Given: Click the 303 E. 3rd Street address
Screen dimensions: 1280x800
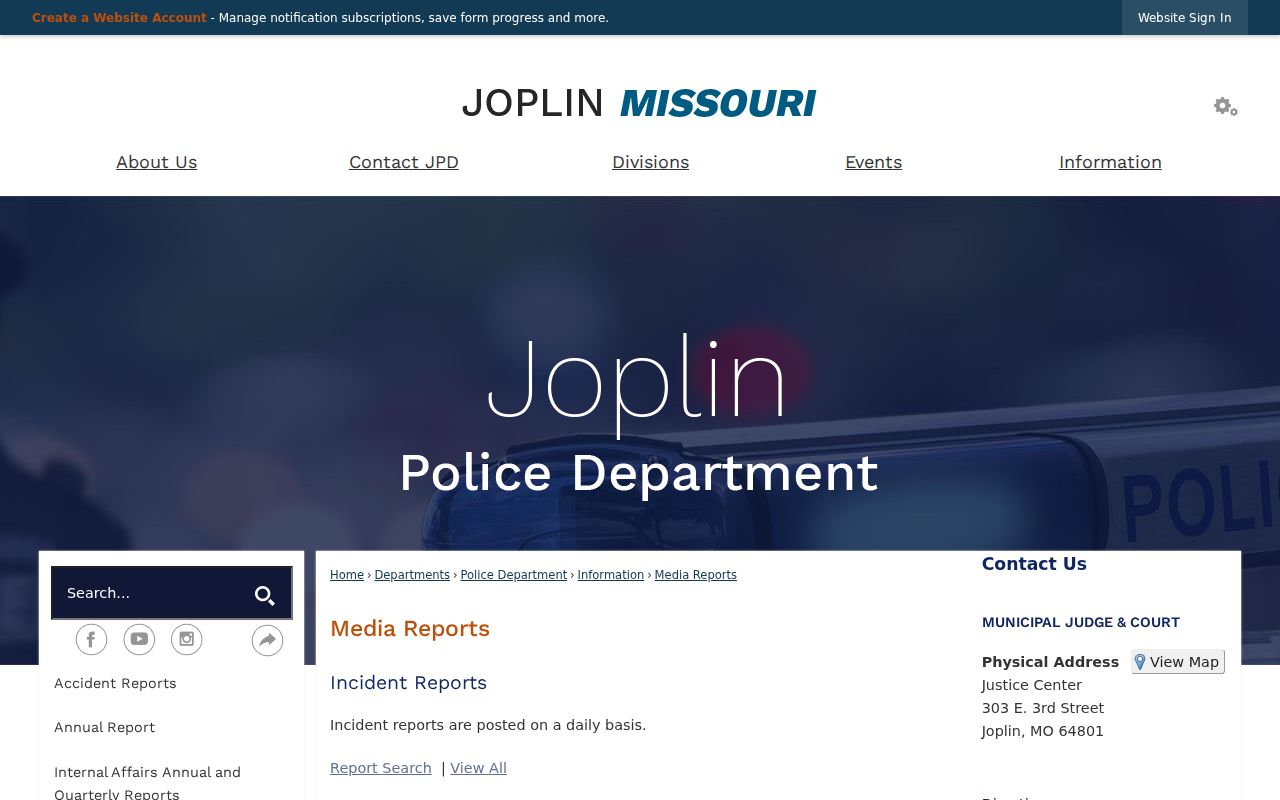Looking at the screenshot, I should tap(1043, 708).
